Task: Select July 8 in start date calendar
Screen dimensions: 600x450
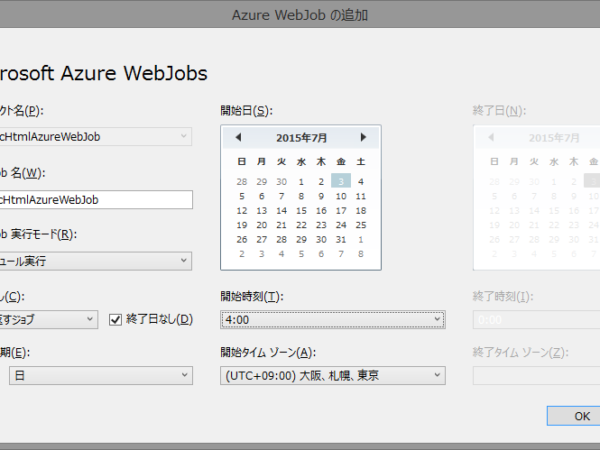Action: coord(301,196)
